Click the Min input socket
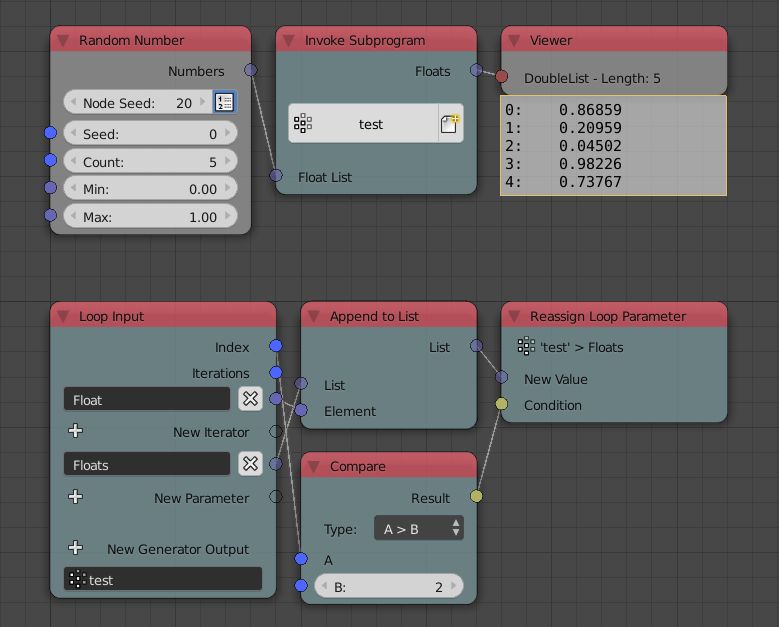The image size is (779, 627). (50, 187)
